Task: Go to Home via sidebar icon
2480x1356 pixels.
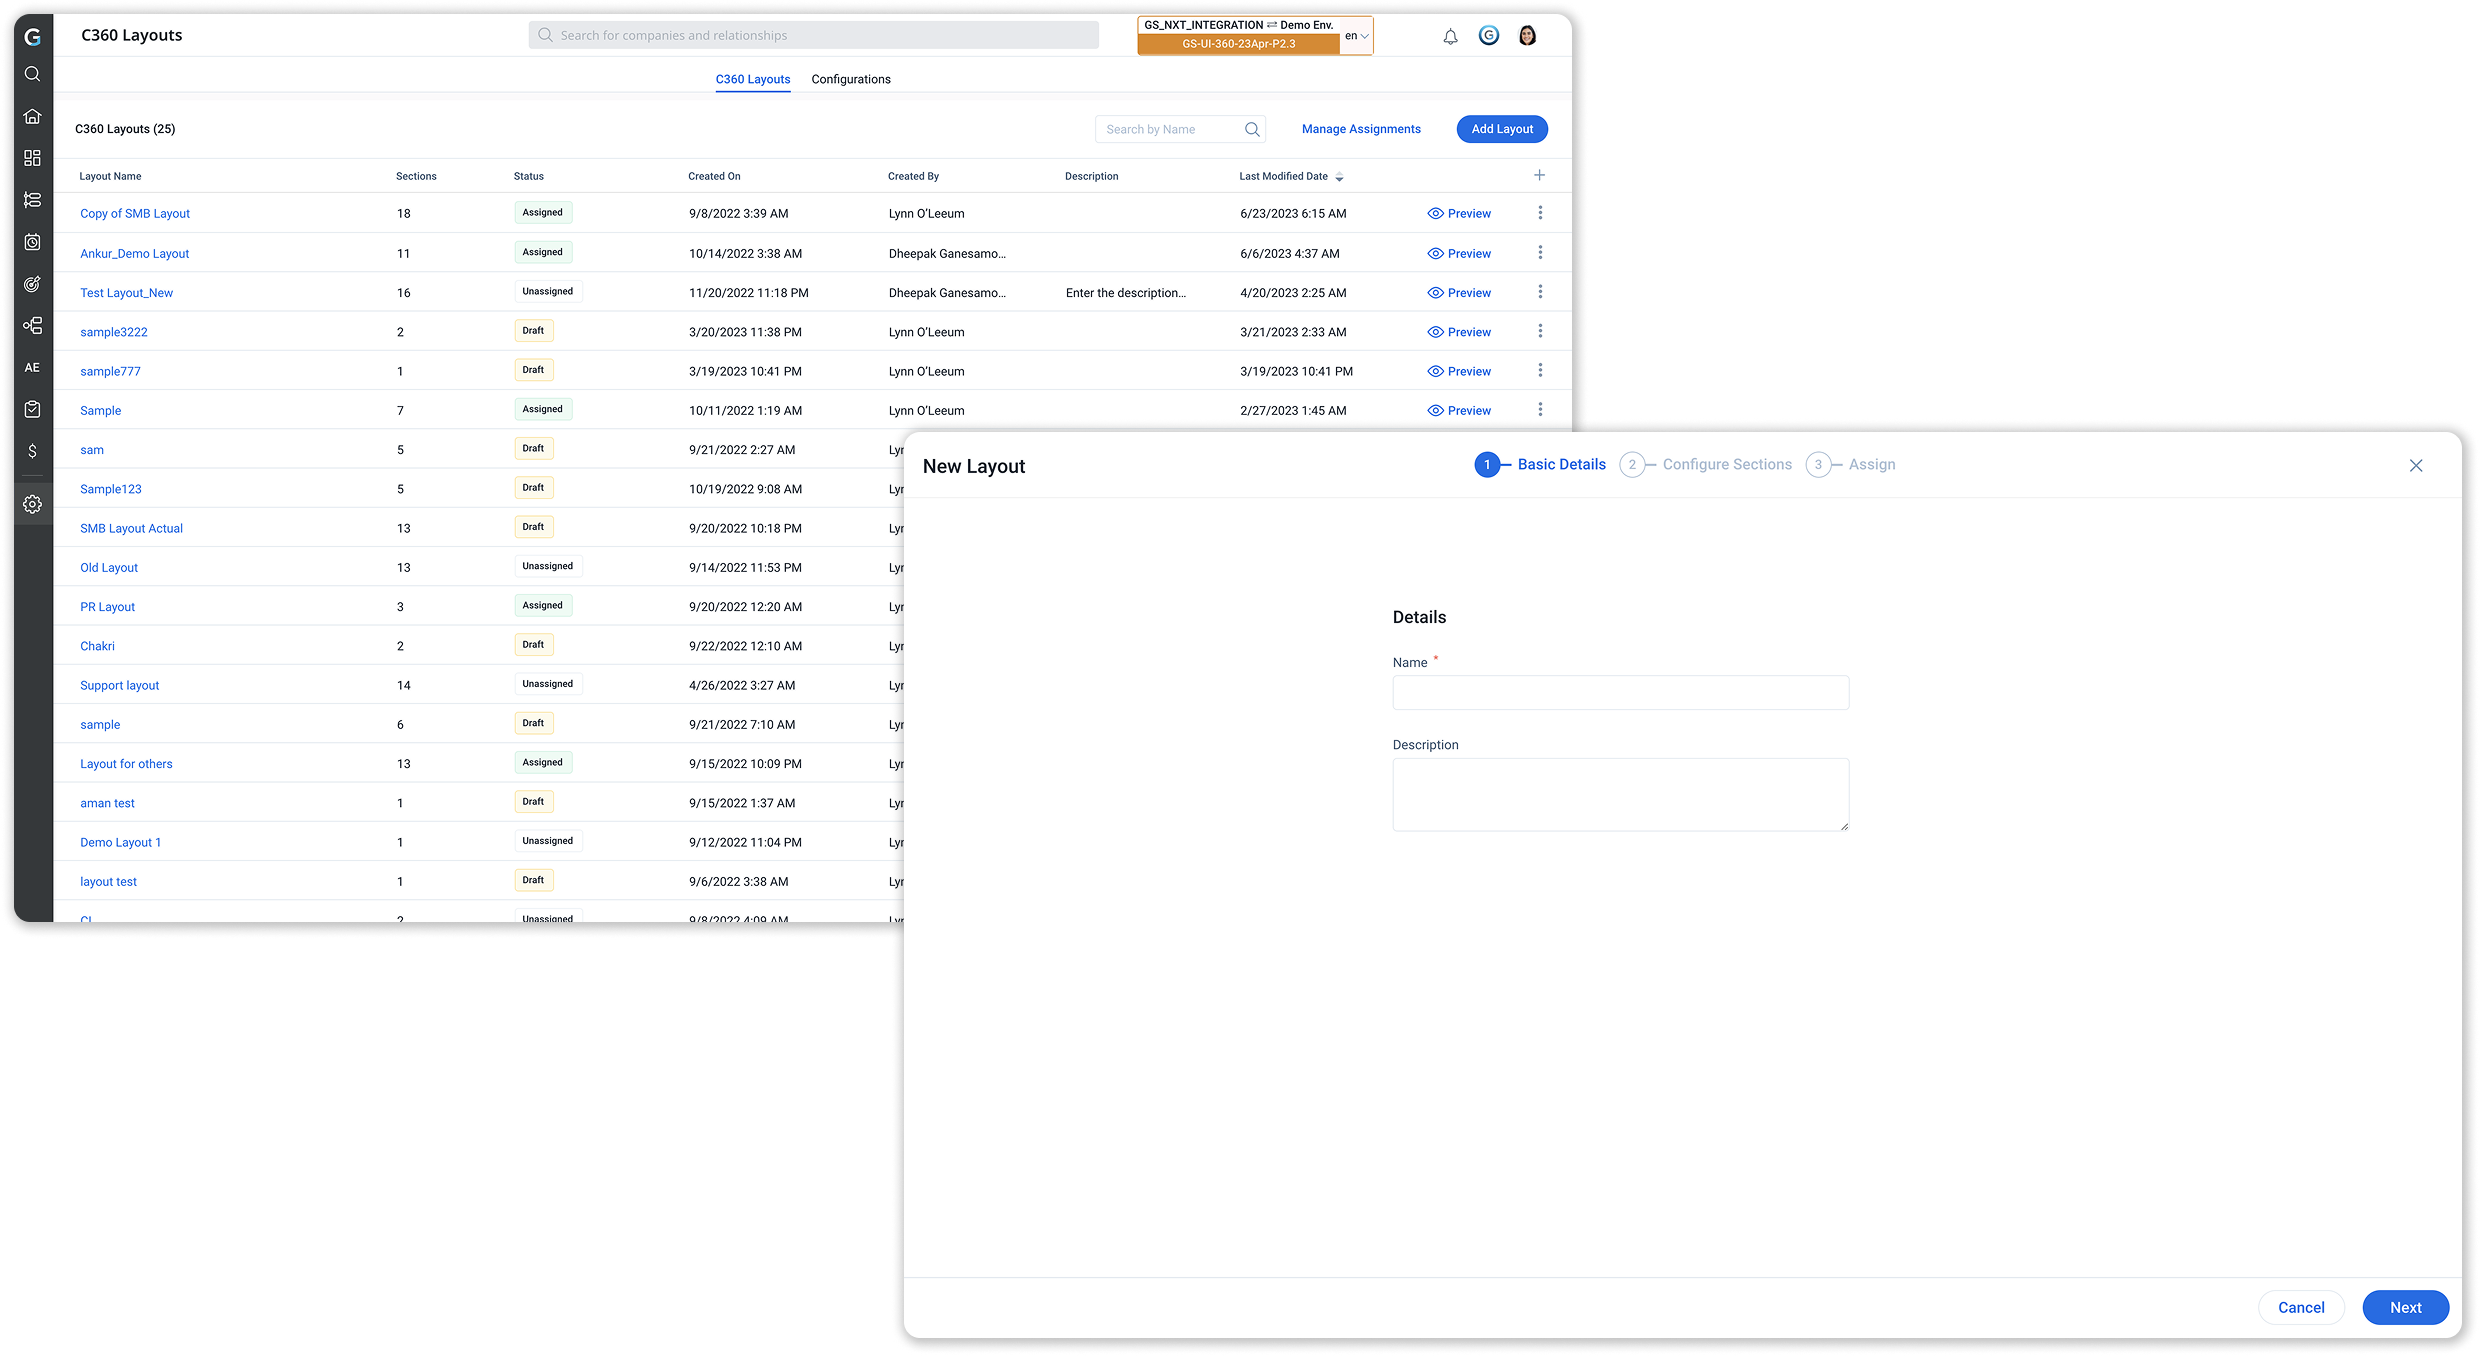Action: click(x=32, y=116)
